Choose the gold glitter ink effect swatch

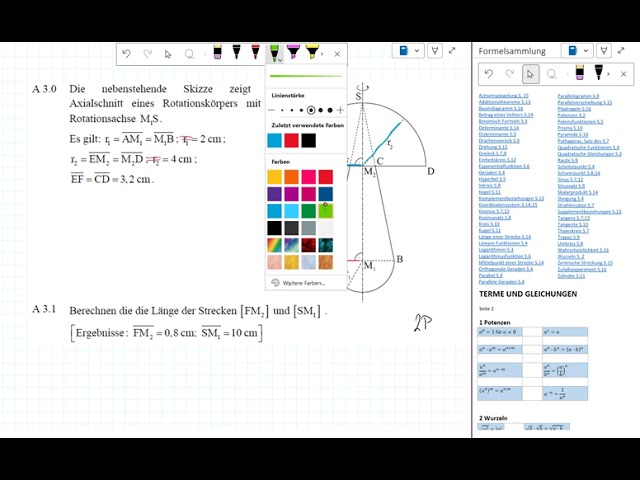pos(291,262)
